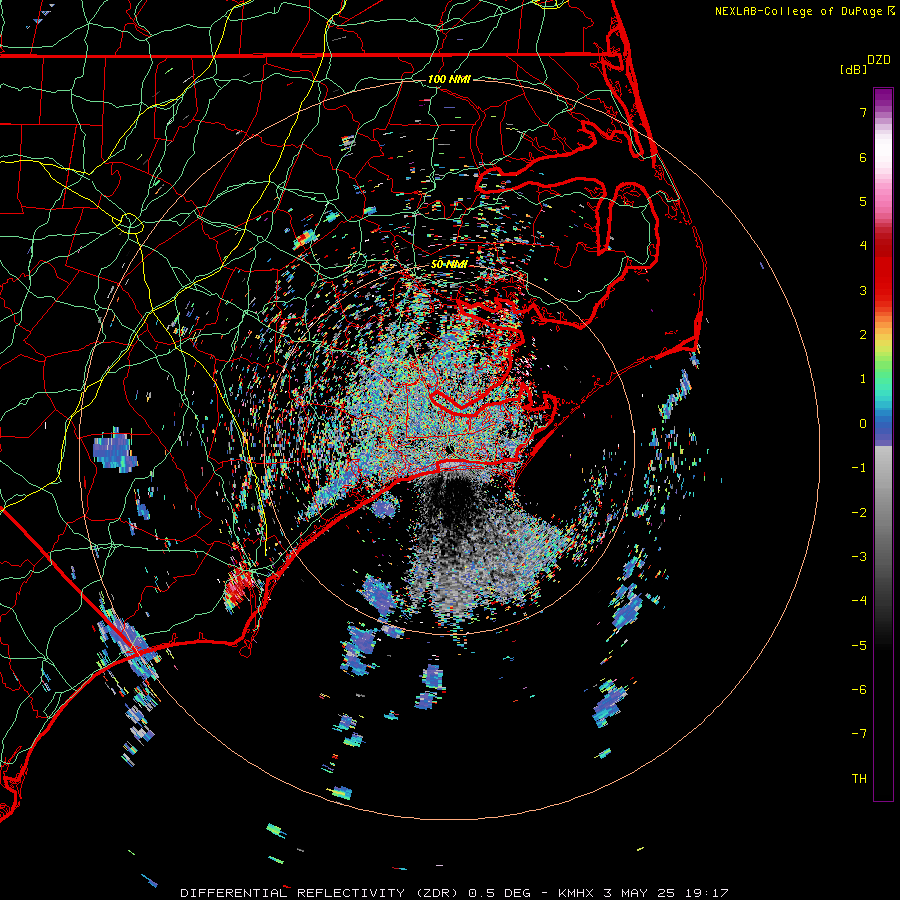Click the -5 dB value on scale
The width and height of the screenshot is (900, 900).
[x=859, y=646]
